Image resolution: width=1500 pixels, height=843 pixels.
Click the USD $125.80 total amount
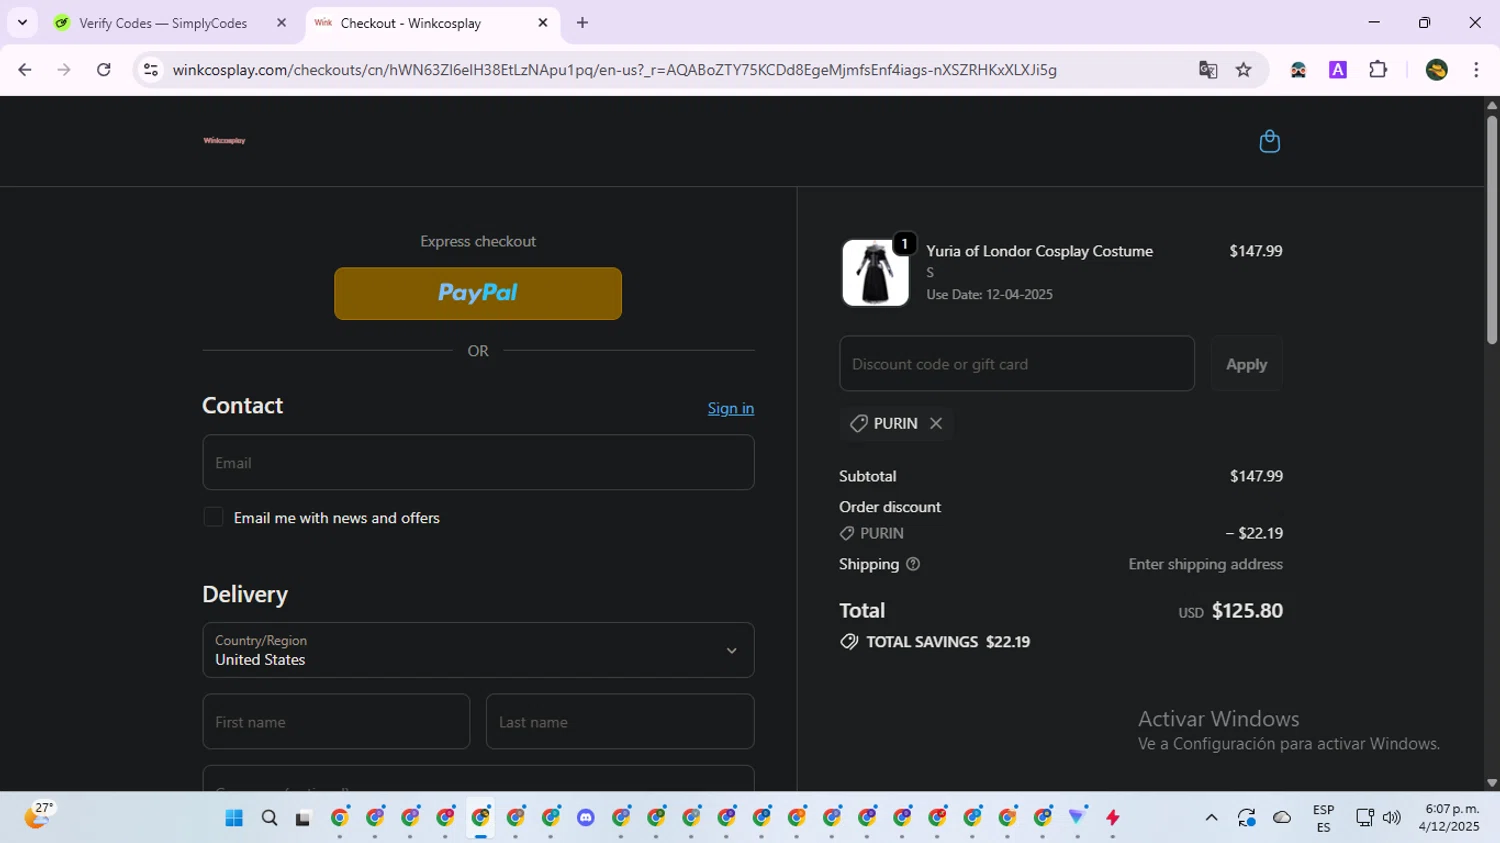1230,611
